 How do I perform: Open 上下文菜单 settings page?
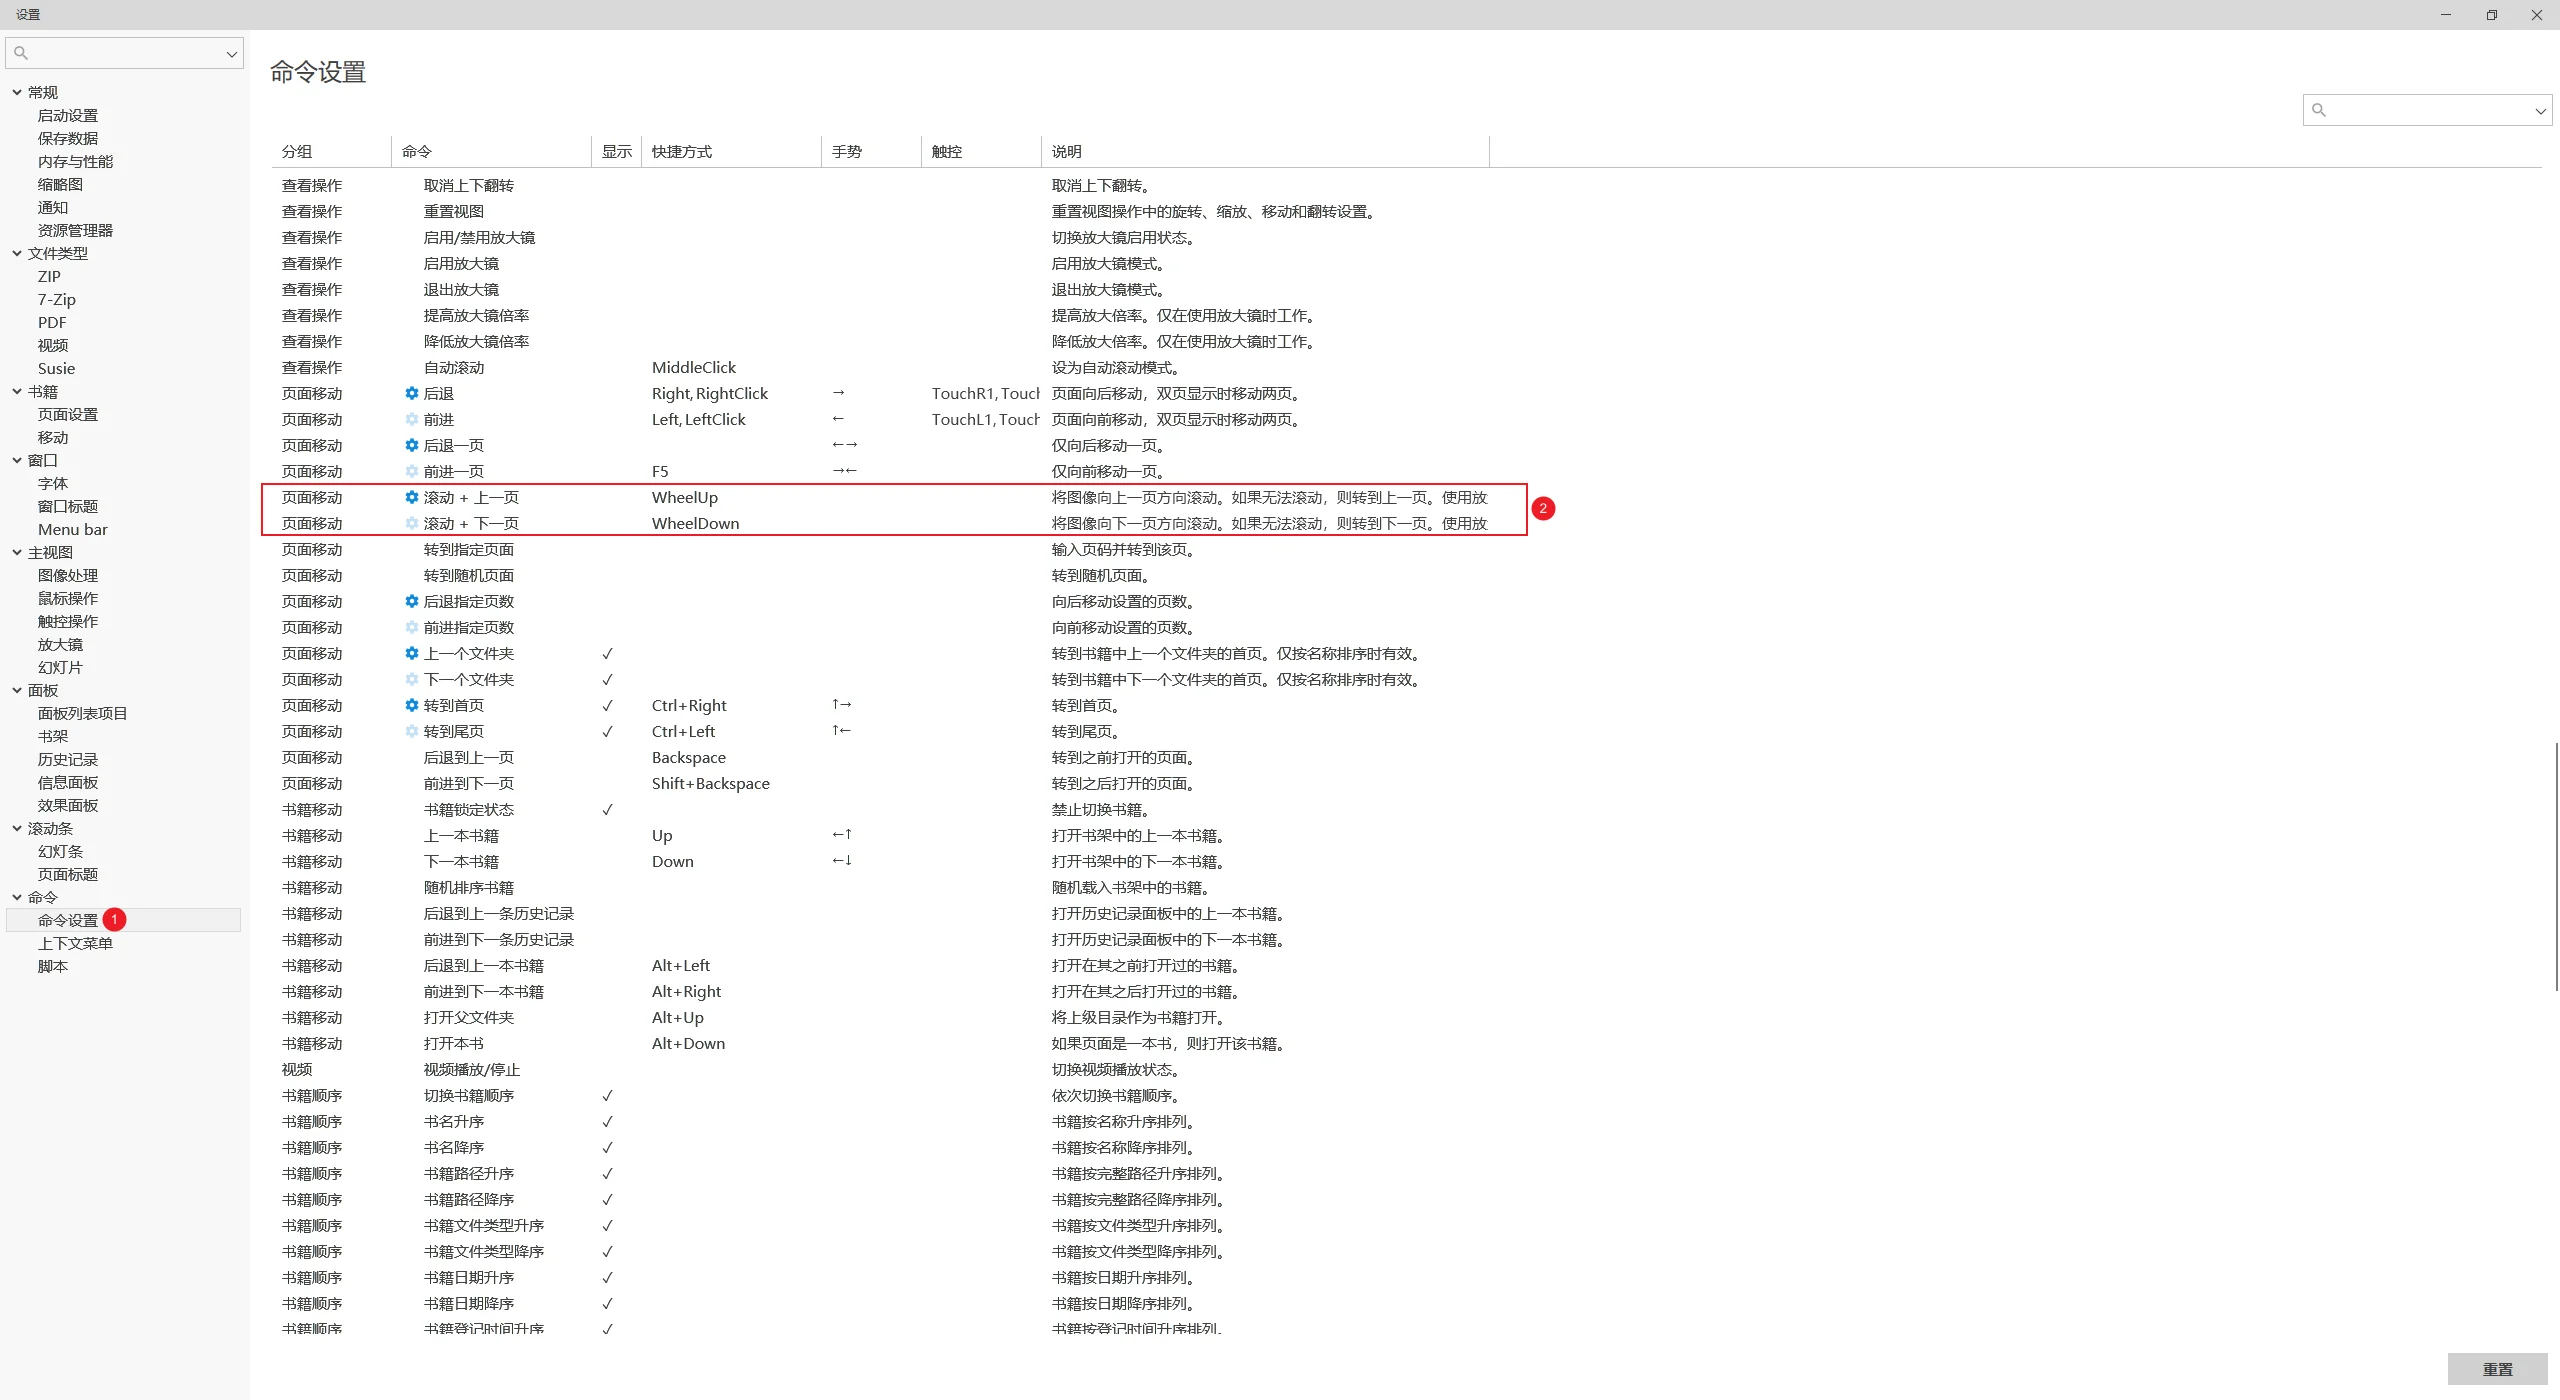point(75,943)
